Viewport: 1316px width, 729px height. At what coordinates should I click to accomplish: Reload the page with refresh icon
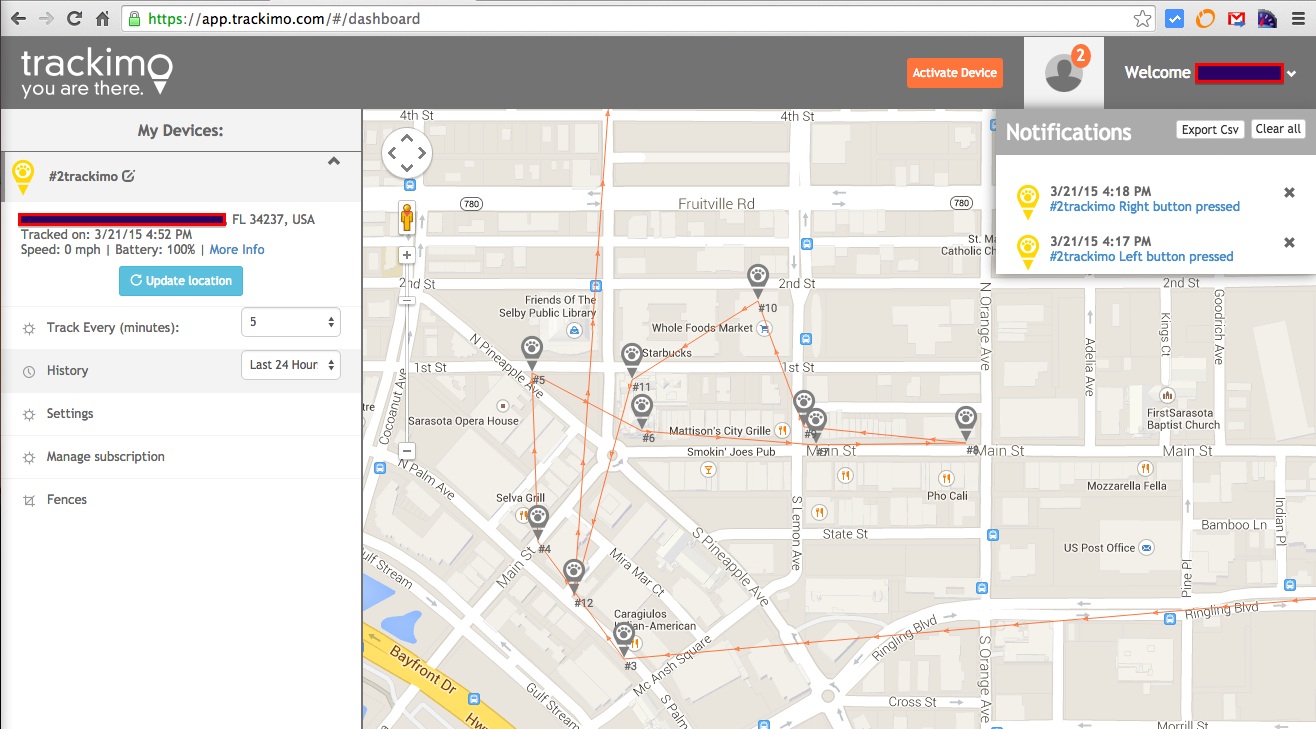[x=74, y=19]
